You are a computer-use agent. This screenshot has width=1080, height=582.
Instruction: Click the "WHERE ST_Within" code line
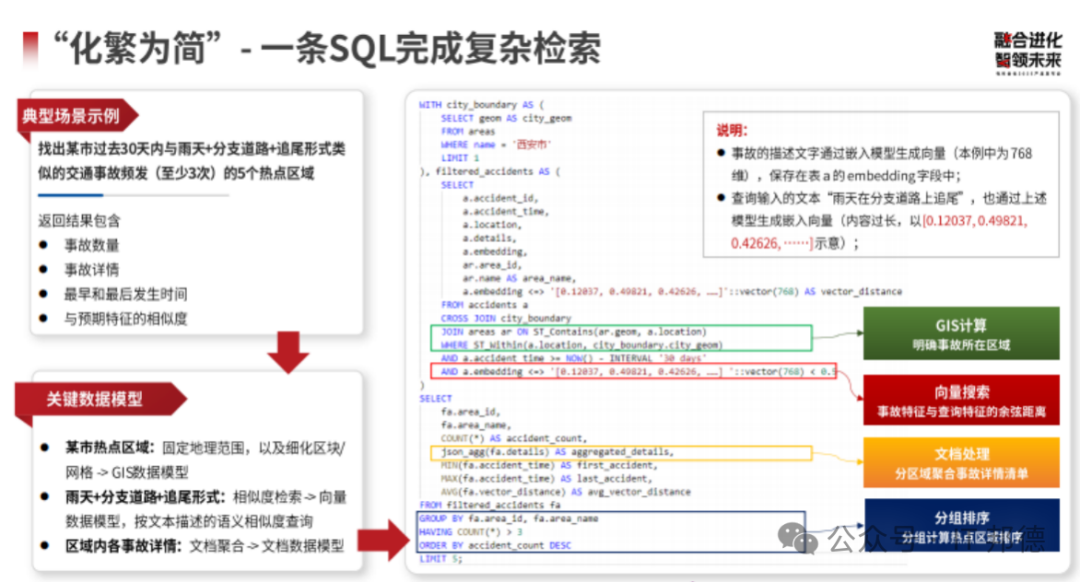pyautogui.click(x=582, y=345)
